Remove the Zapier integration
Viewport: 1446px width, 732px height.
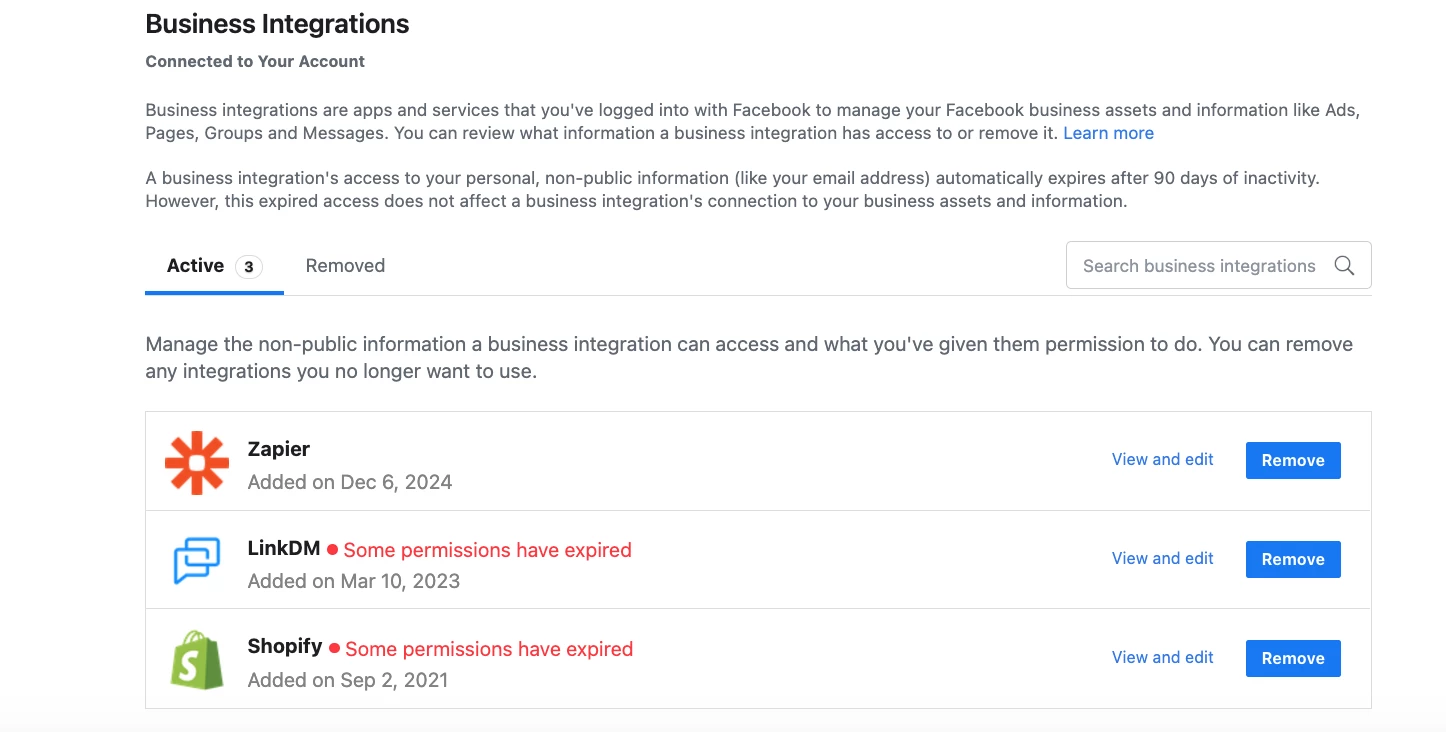click(x=1292, y=461)
